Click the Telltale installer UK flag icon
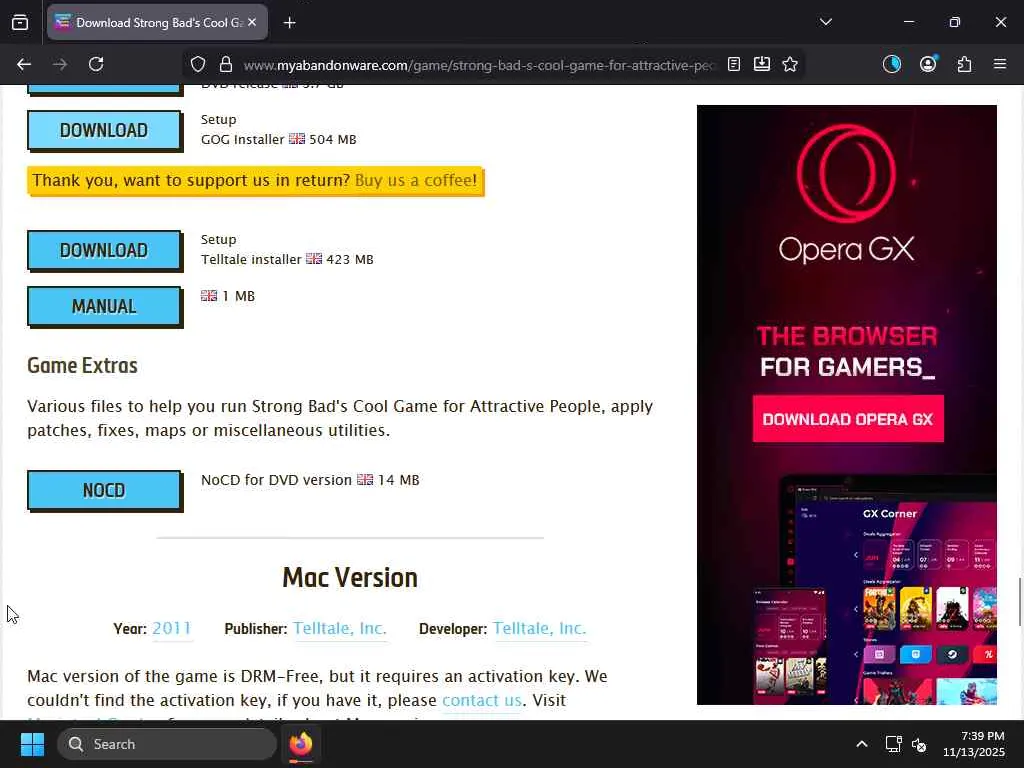The image size is (1024, 768). point(314,259)
